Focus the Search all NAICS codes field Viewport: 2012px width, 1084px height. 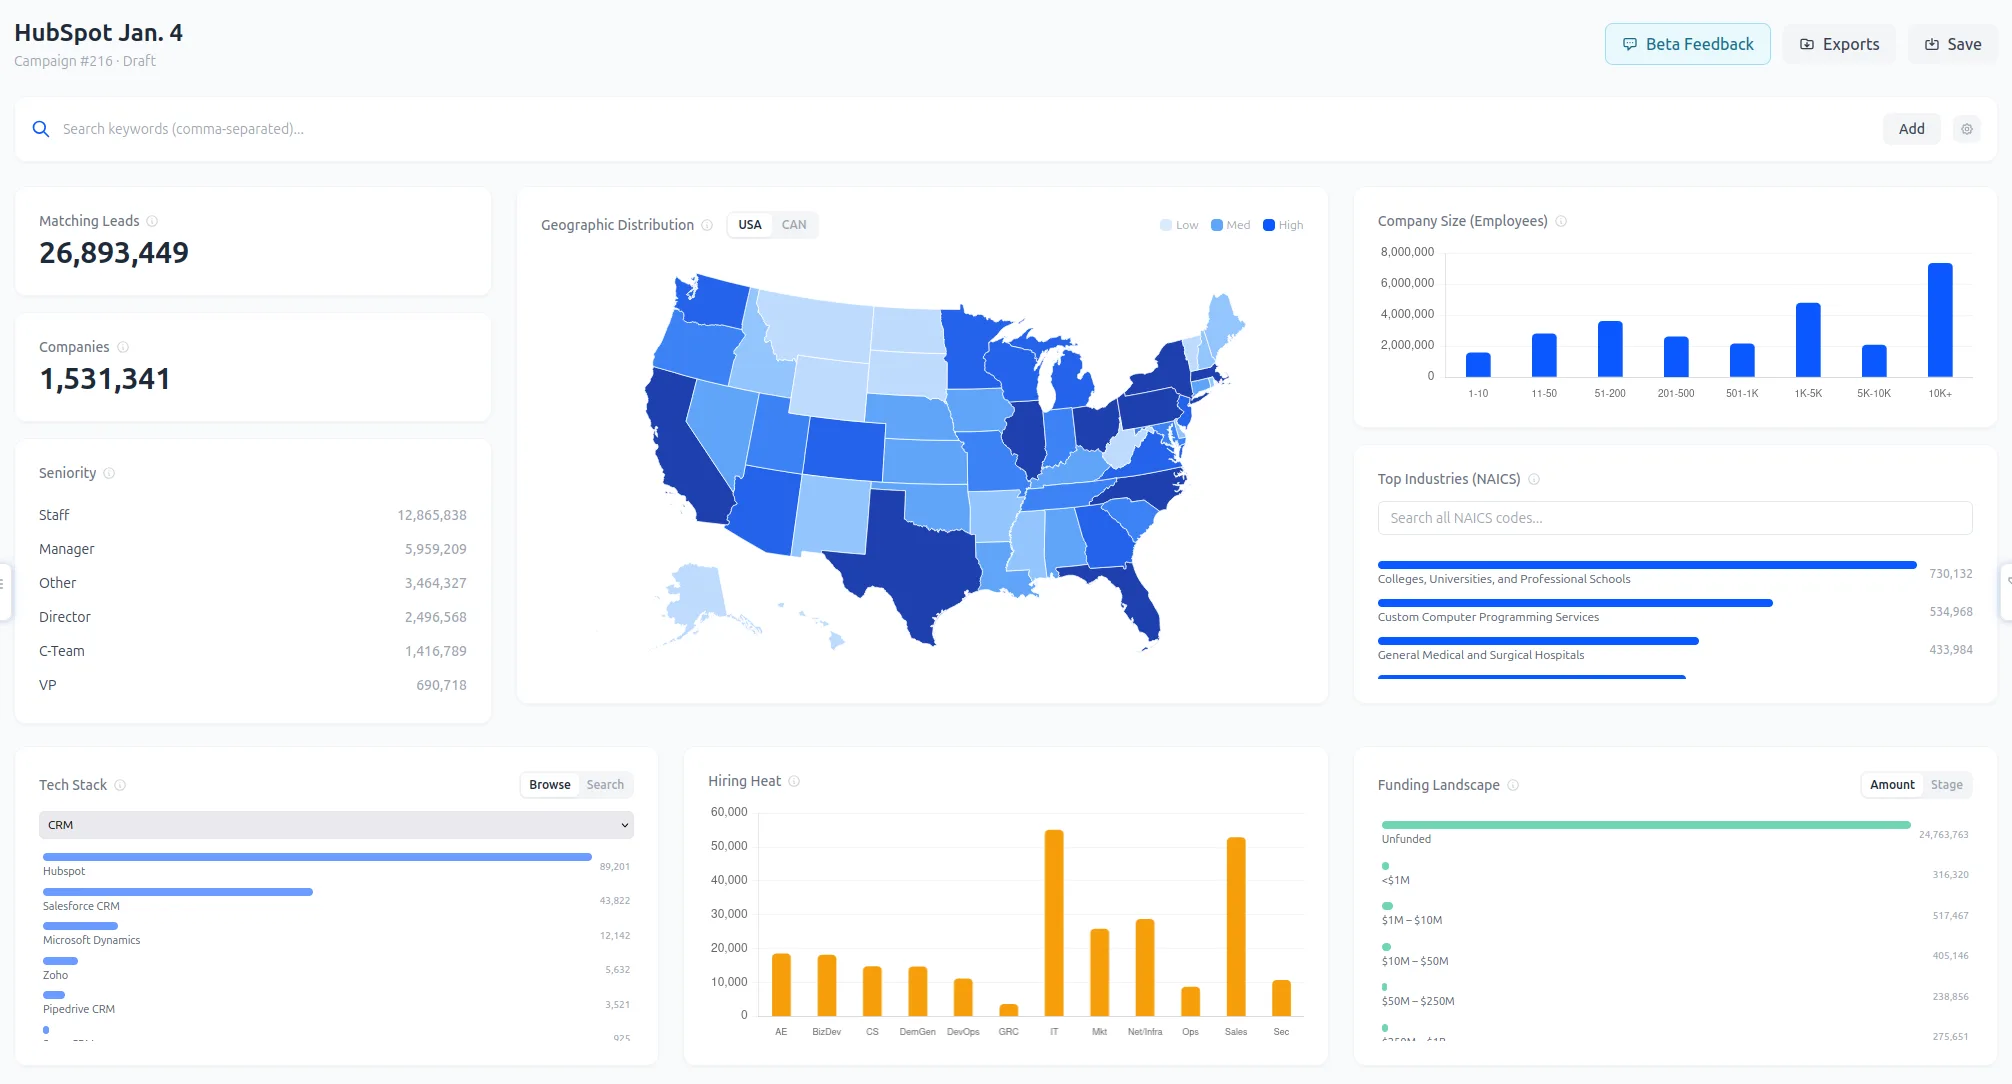tap(1675, 518)
